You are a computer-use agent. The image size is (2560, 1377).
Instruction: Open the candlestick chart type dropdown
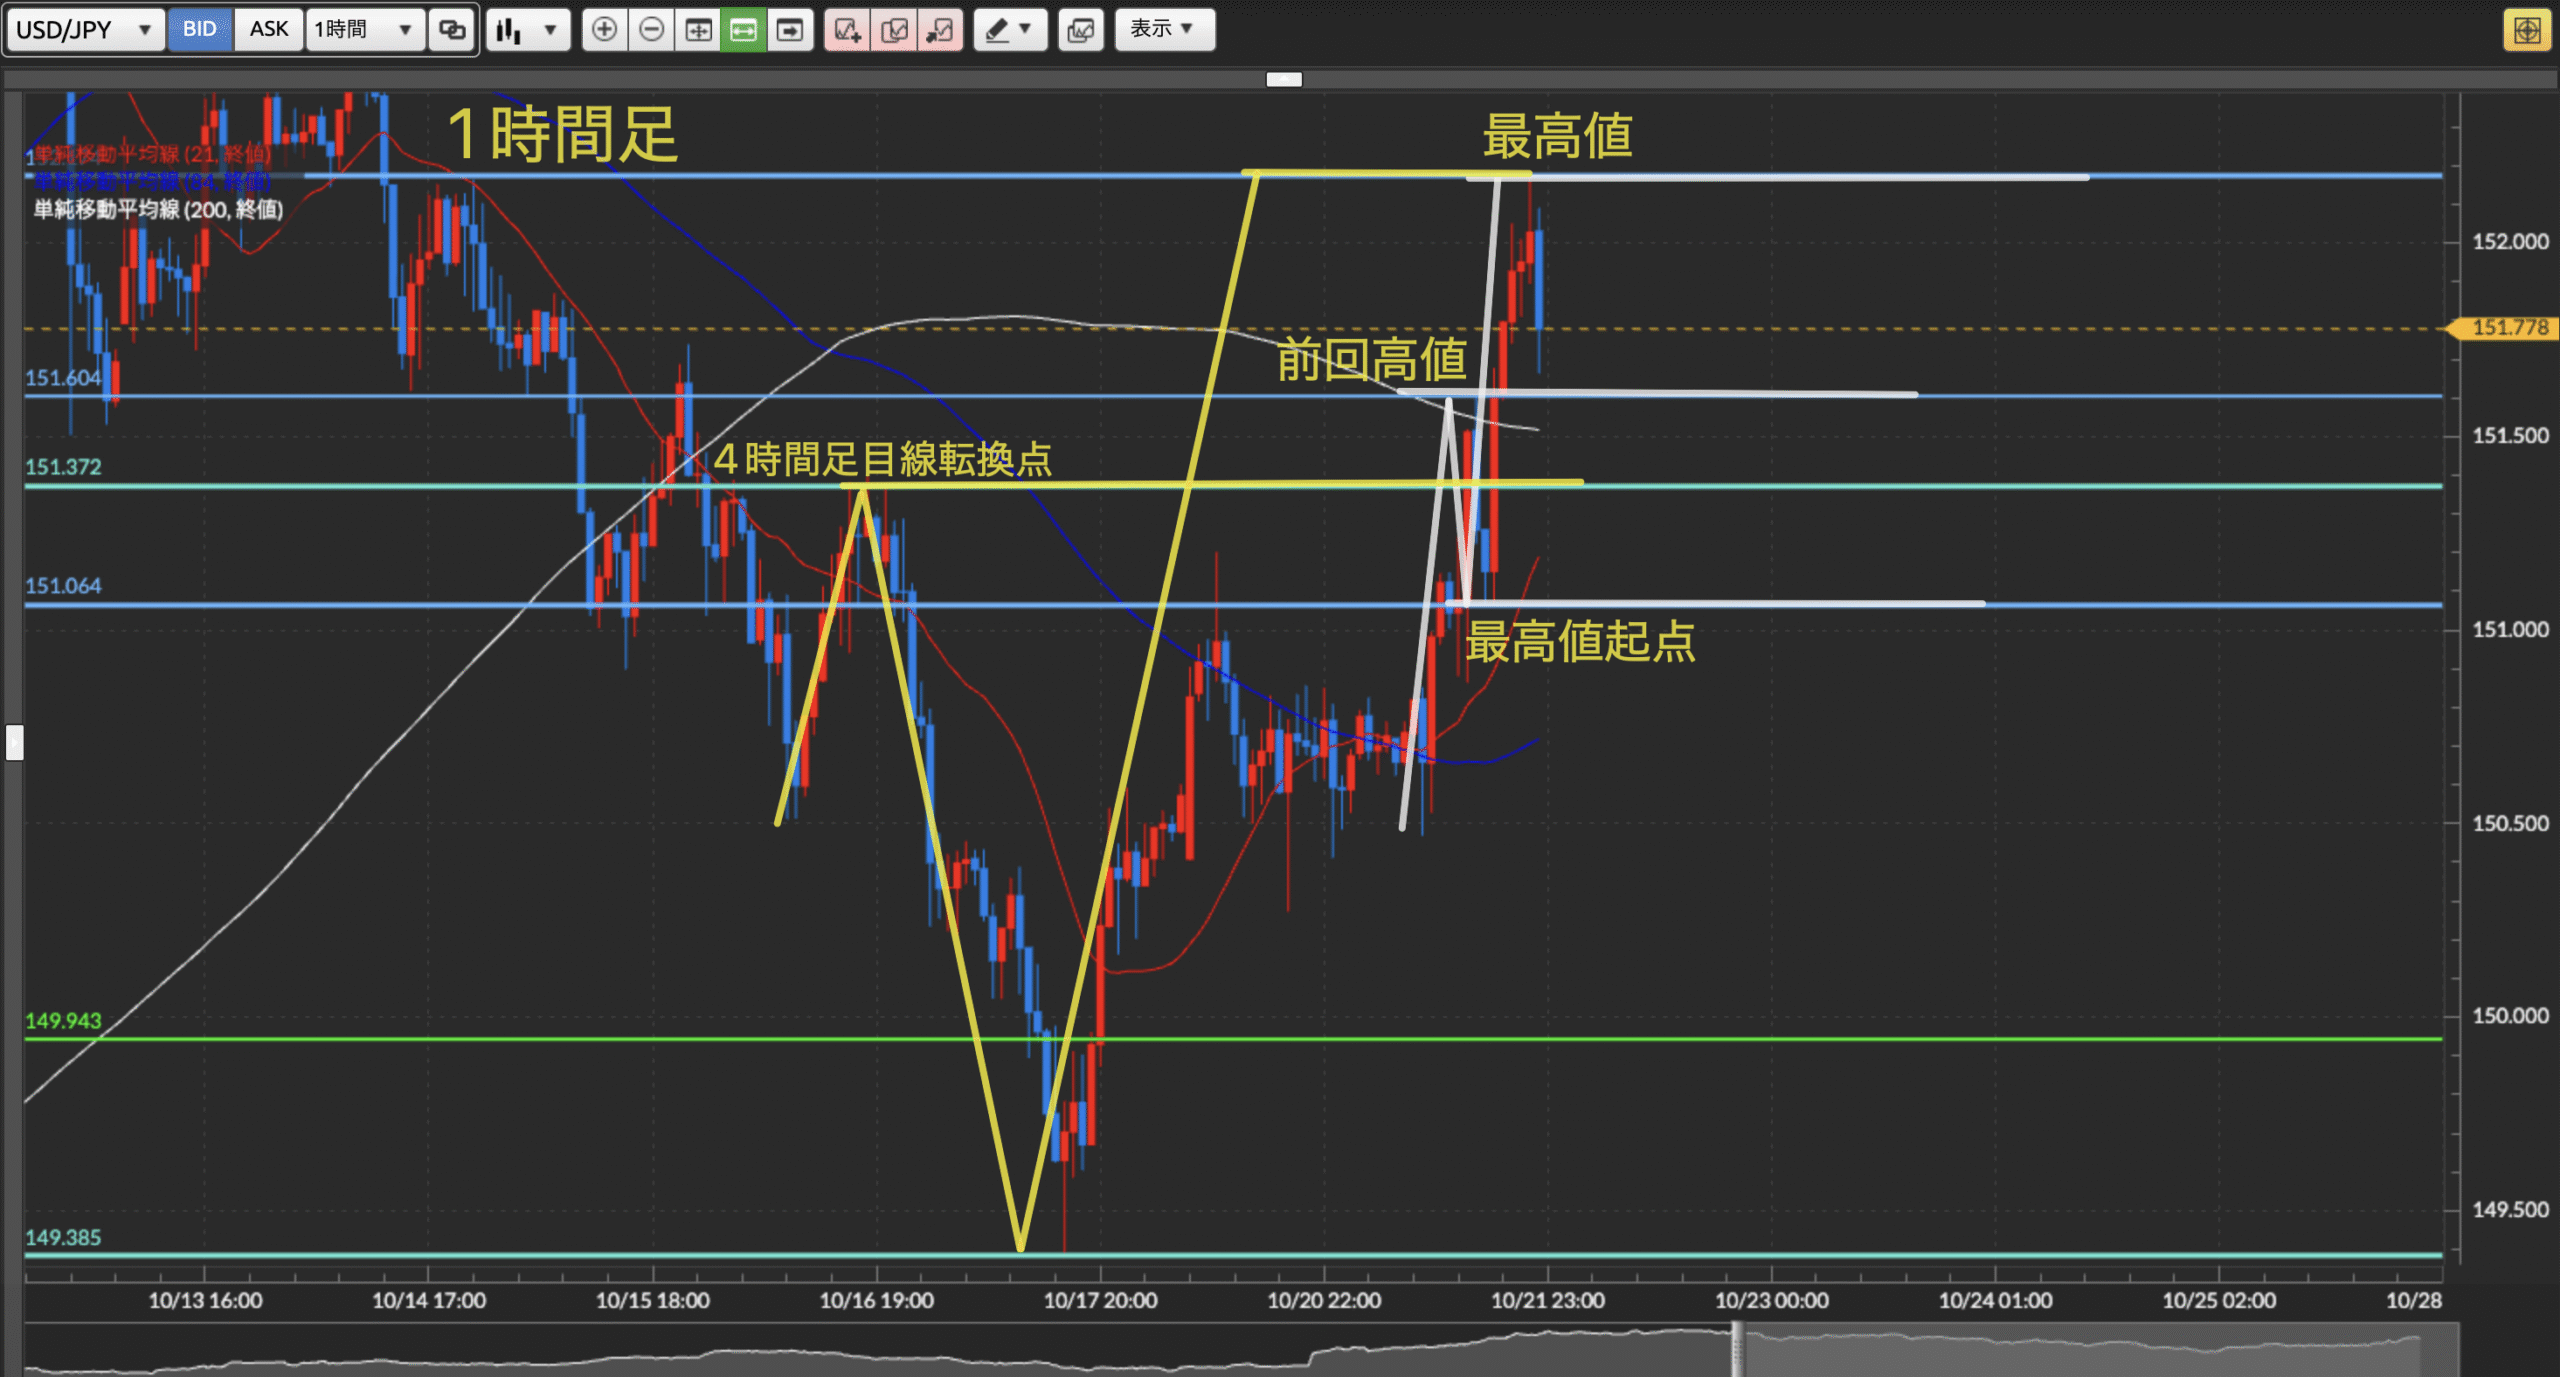click(527, 30)
